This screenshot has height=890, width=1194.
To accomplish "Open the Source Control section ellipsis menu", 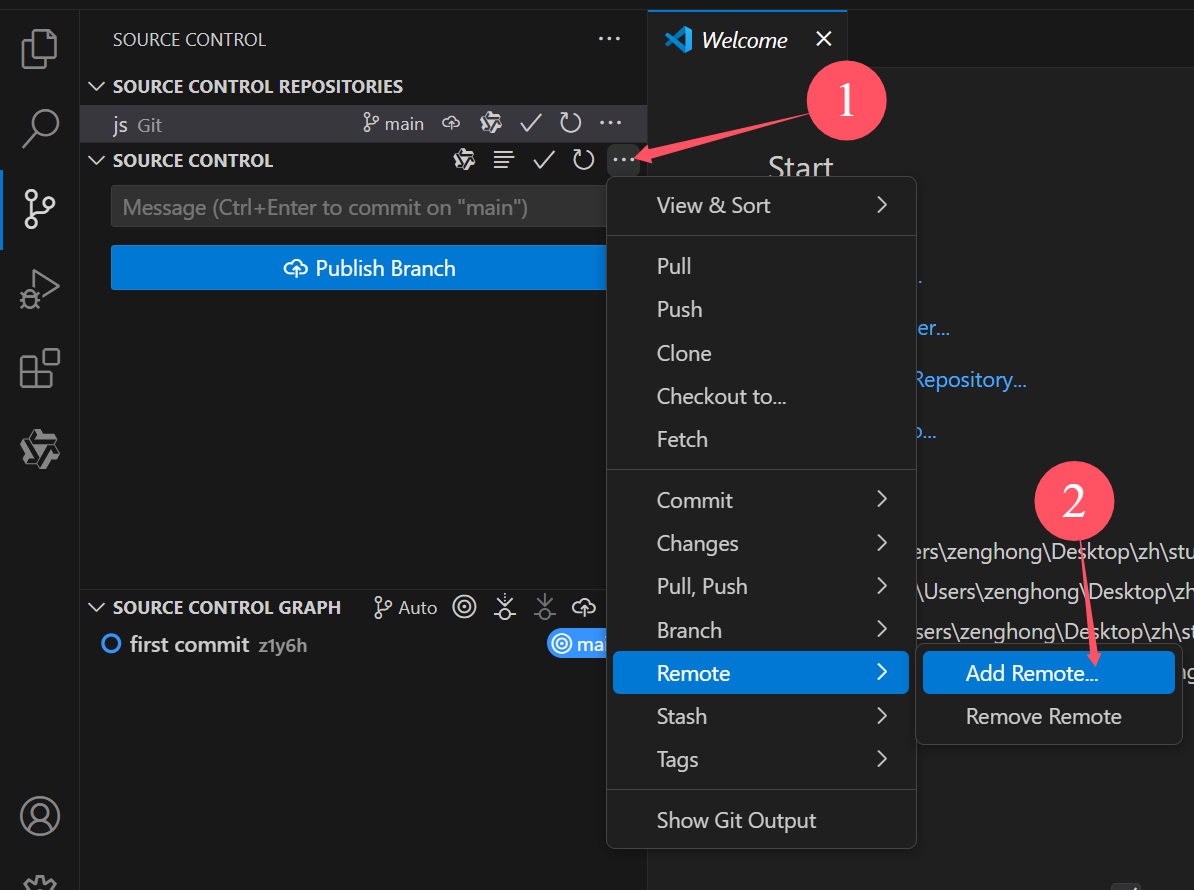I will (624, 160).
